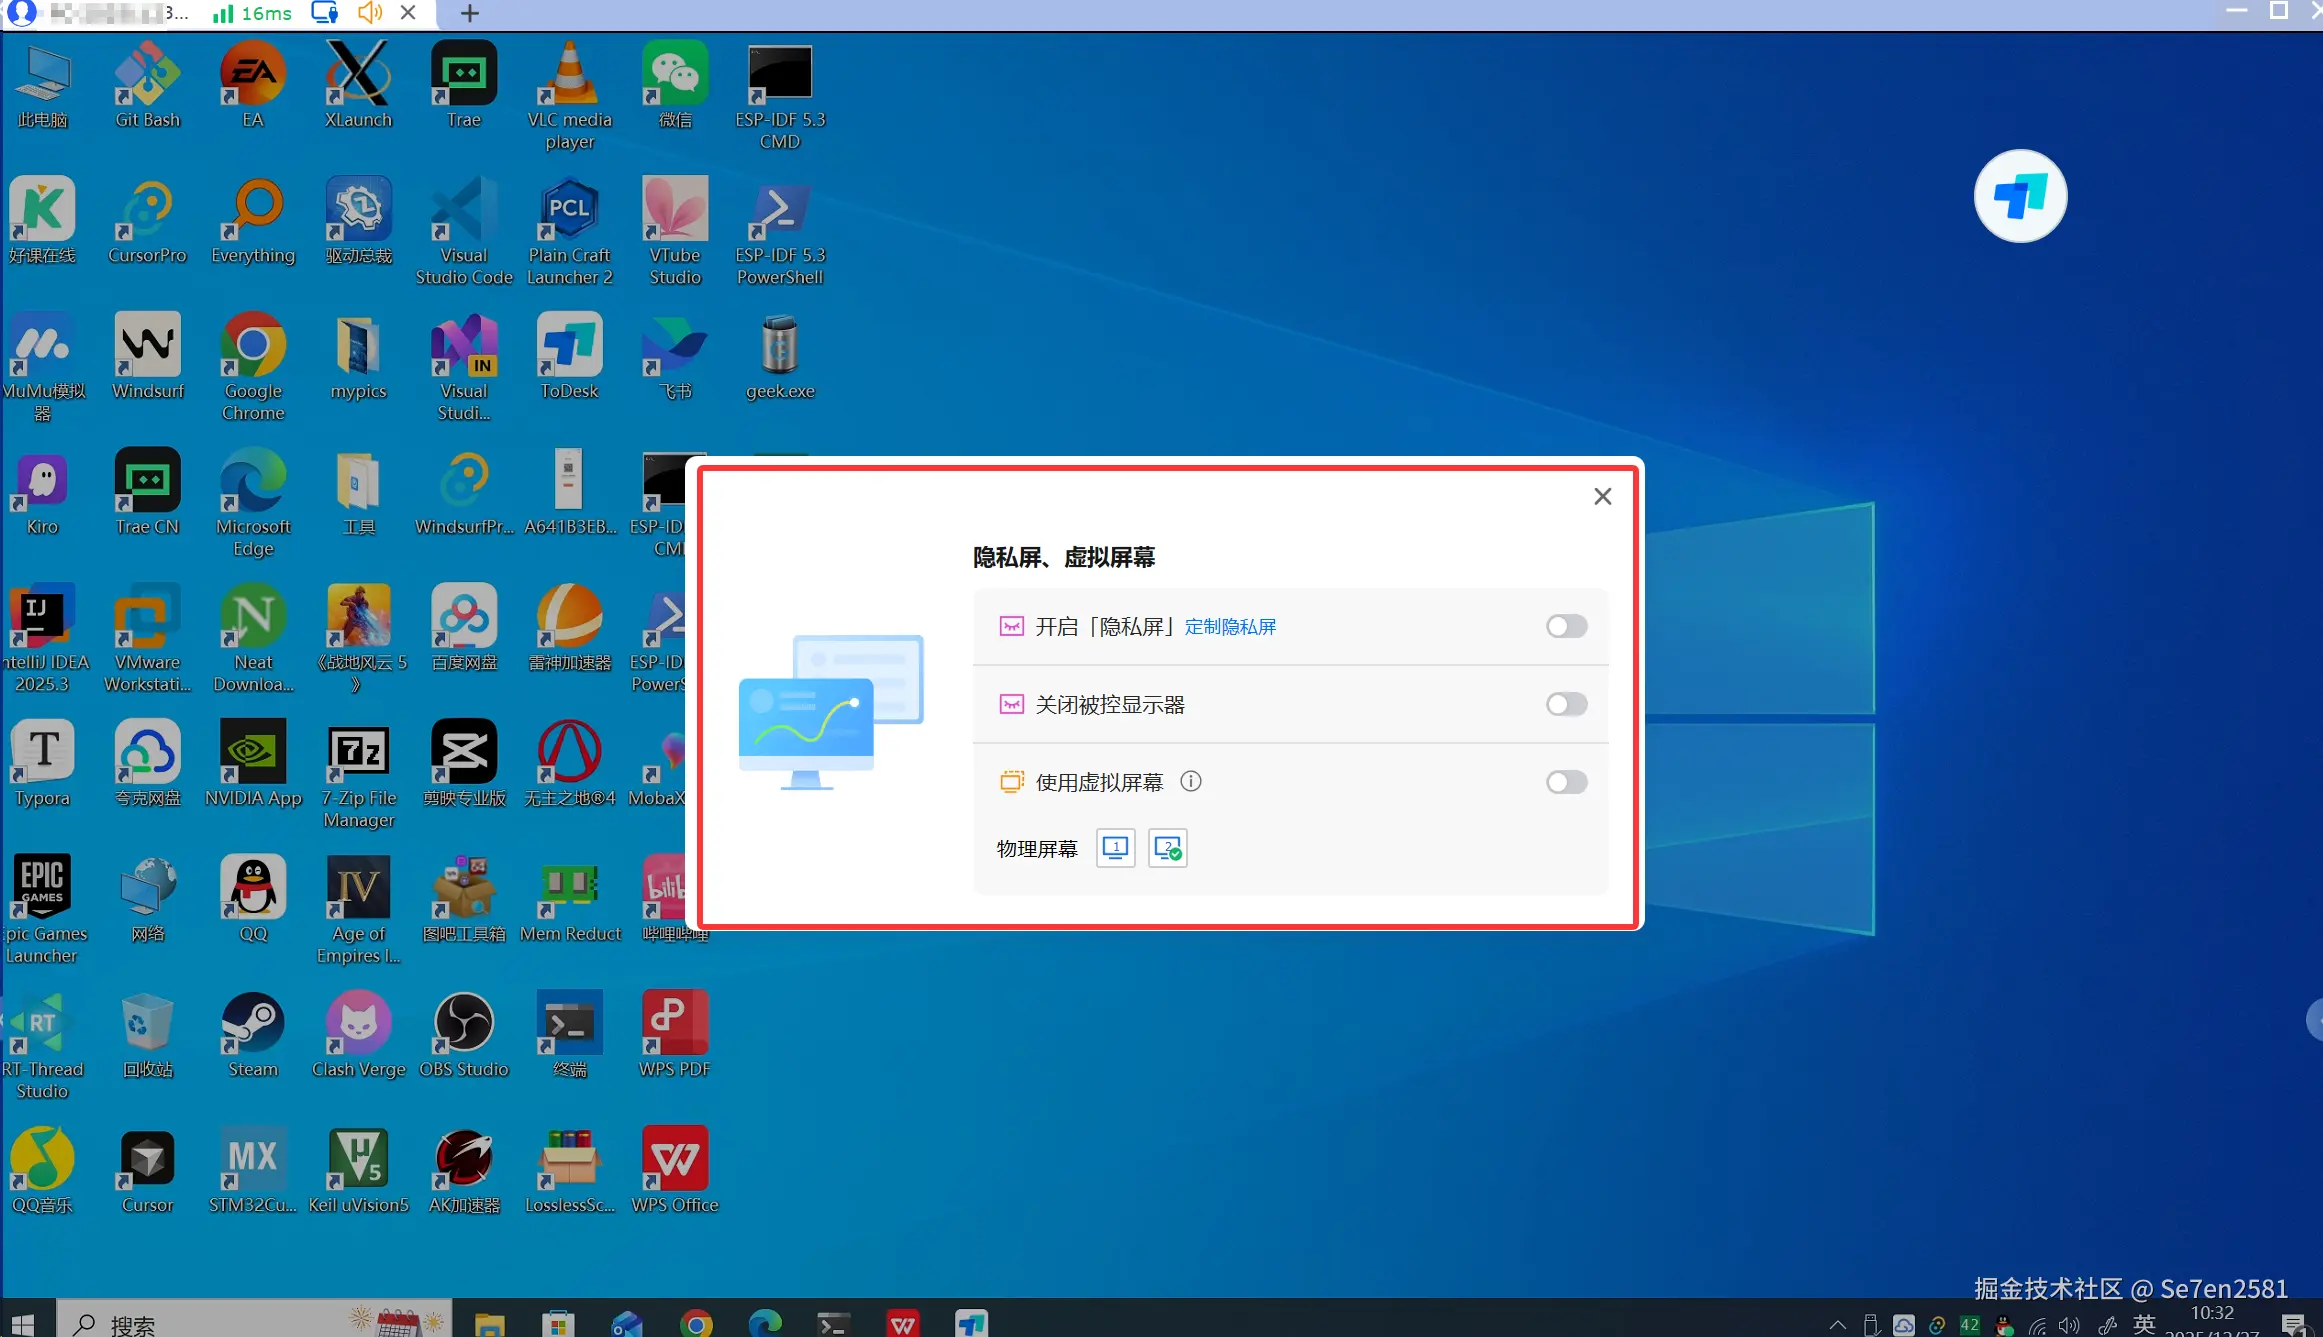The image size is (2323, 1337).
Task: Expand the right edge side panel handle
Action: click(2315, 1020)
